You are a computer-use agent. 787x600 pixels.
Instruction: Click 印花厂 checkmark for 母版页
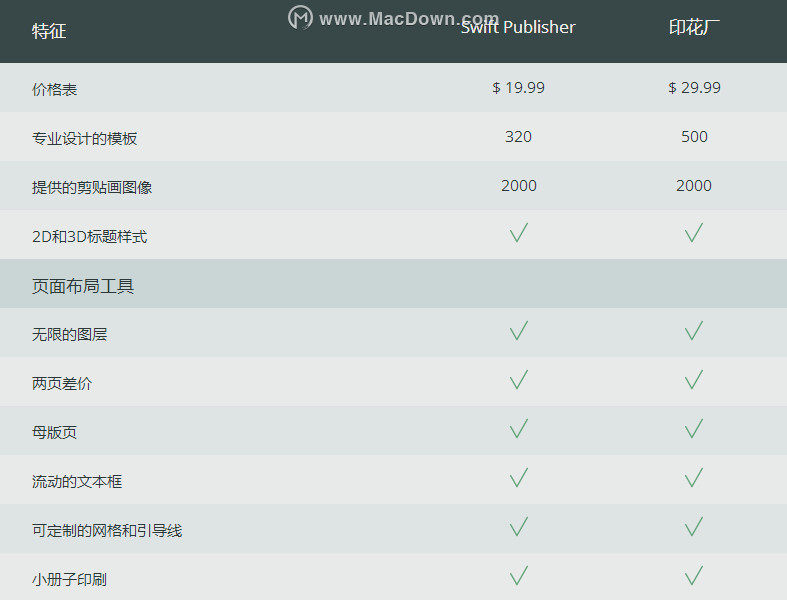coord(694,429)
